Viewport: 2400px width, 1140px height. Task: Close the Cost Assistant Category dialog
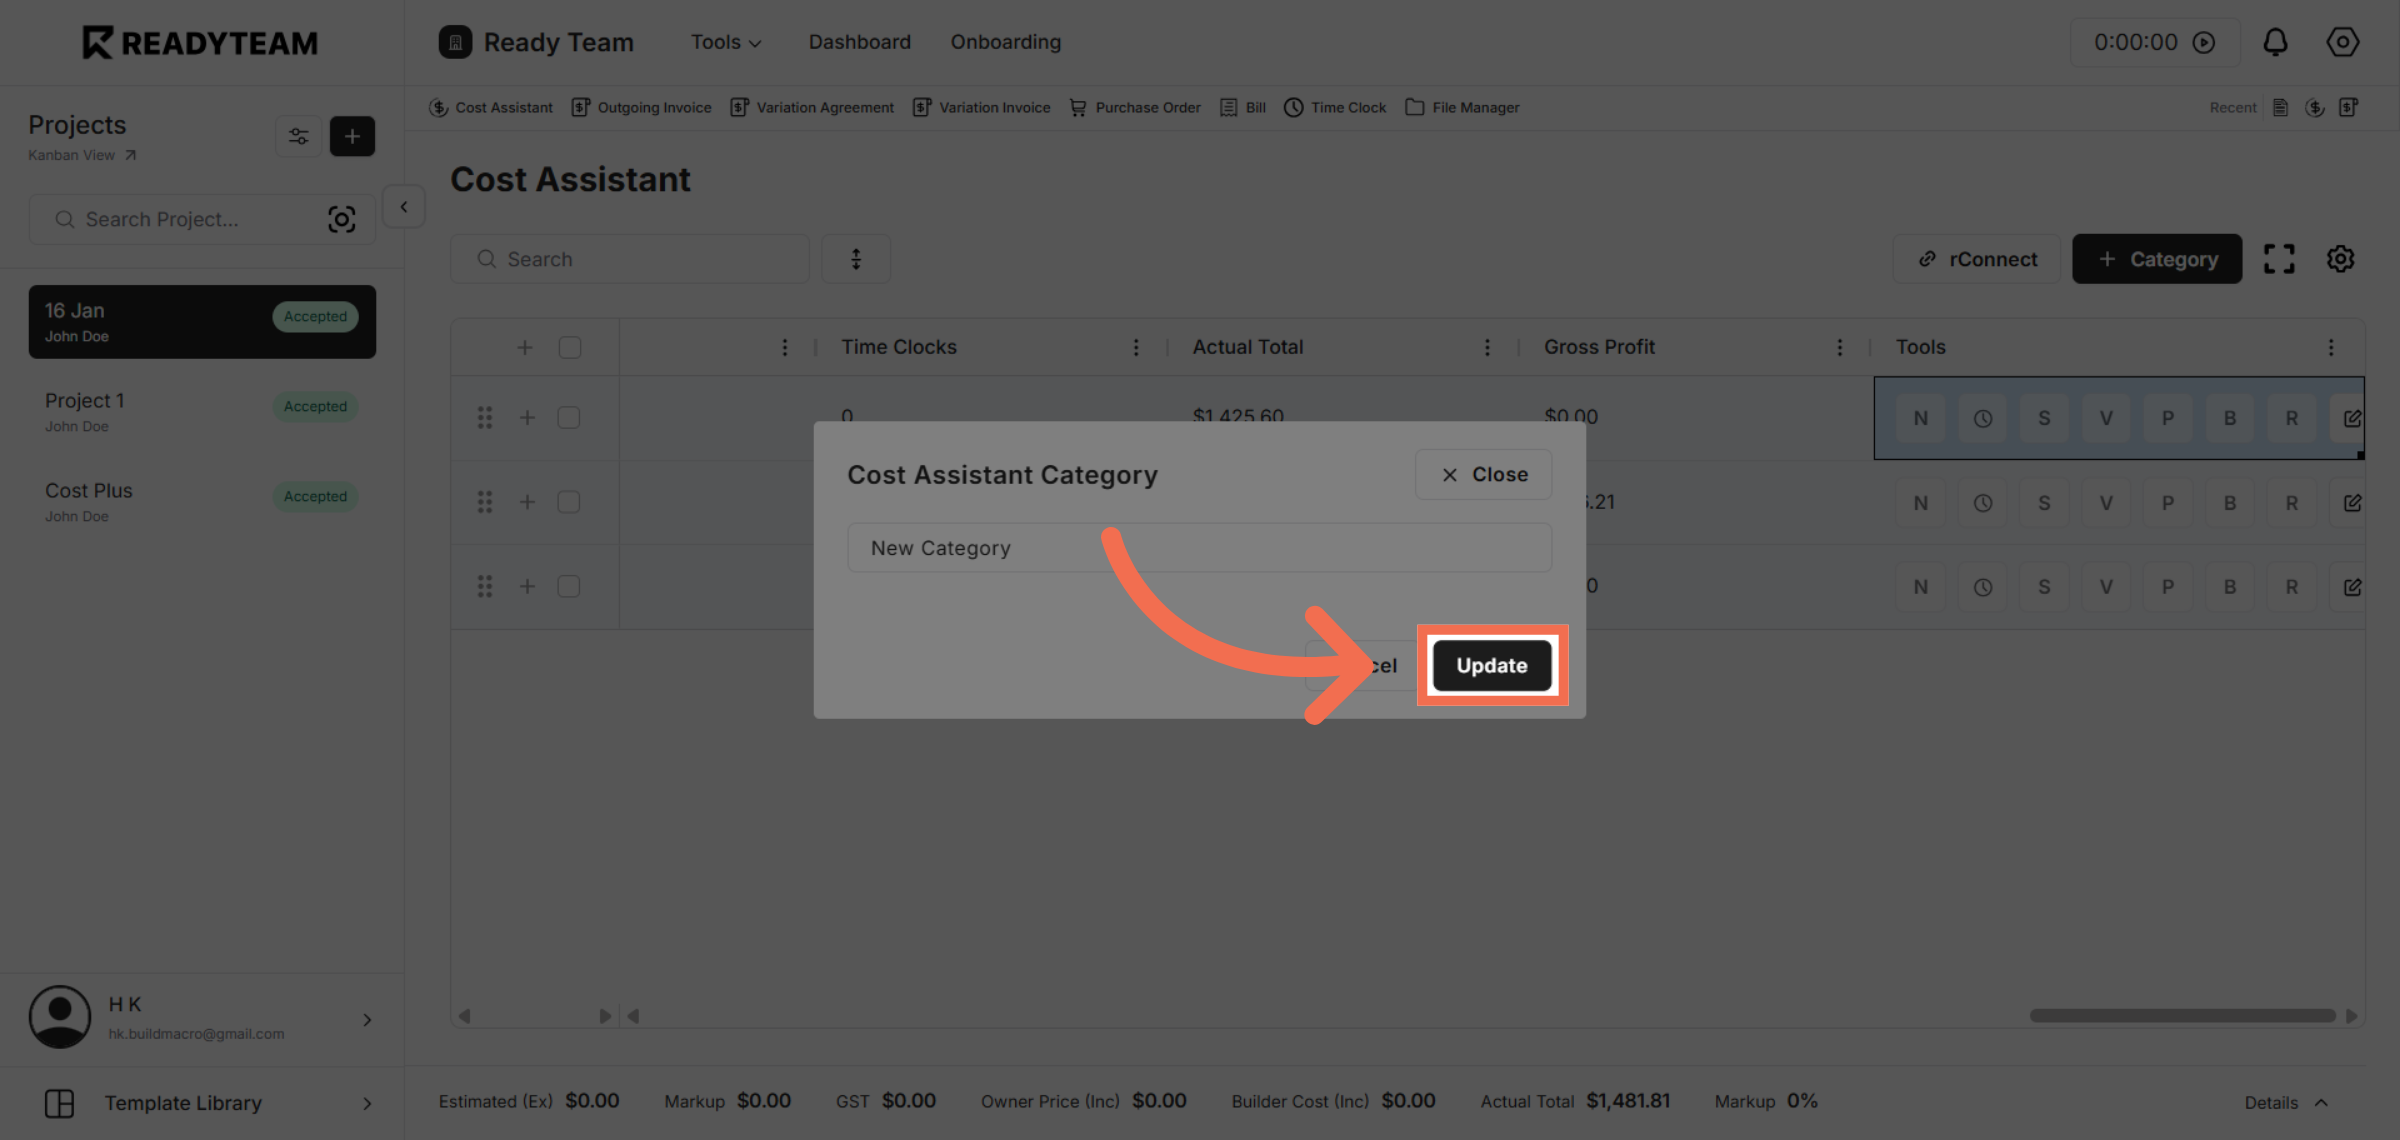pos(1483,474)
